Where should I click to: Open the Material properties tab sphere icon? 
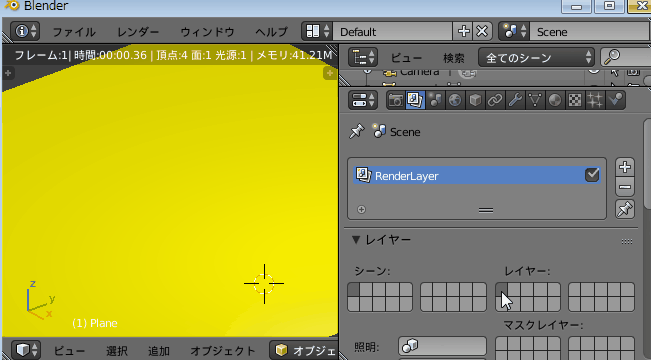[555, 100]
